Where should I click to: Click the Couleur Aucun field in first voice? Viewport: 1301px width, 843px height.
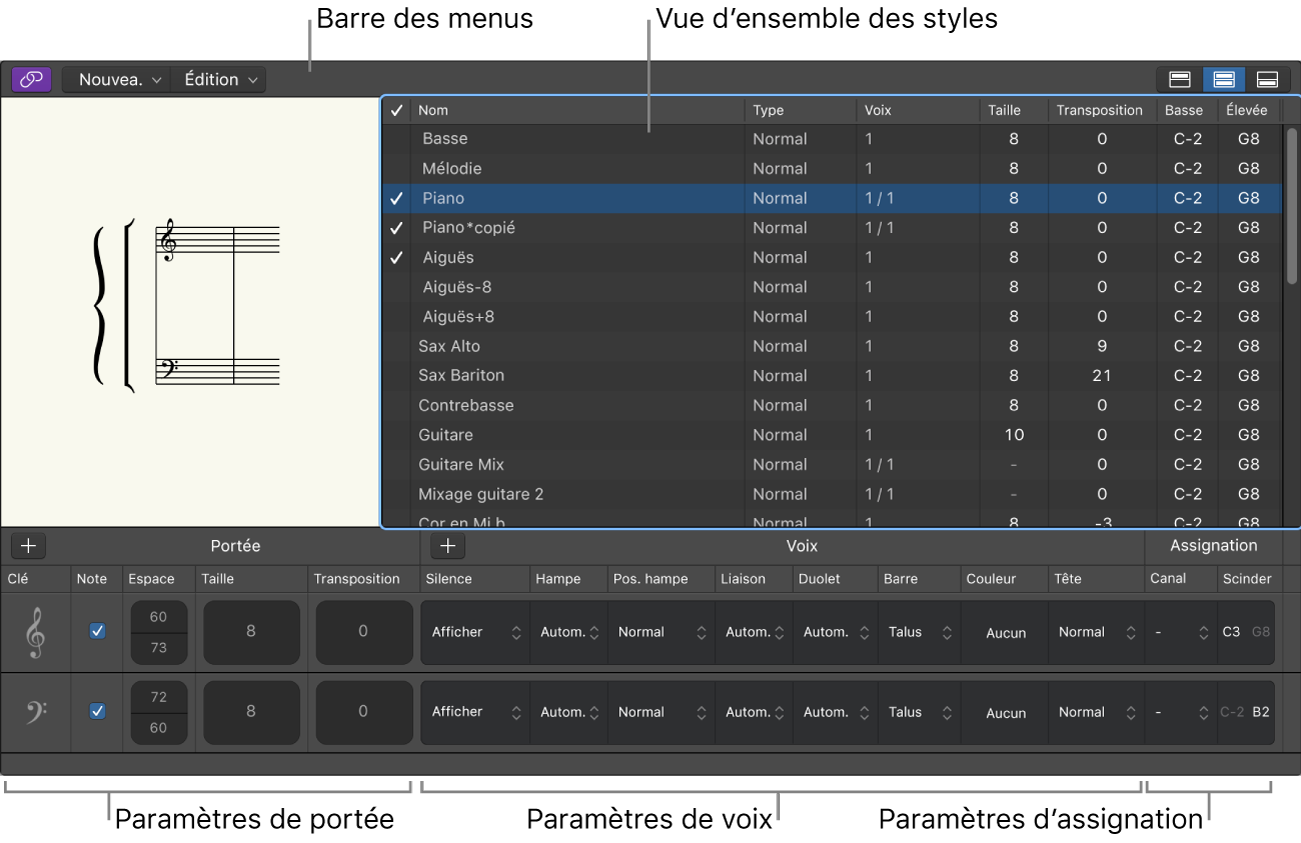[x=1005, y=633]
